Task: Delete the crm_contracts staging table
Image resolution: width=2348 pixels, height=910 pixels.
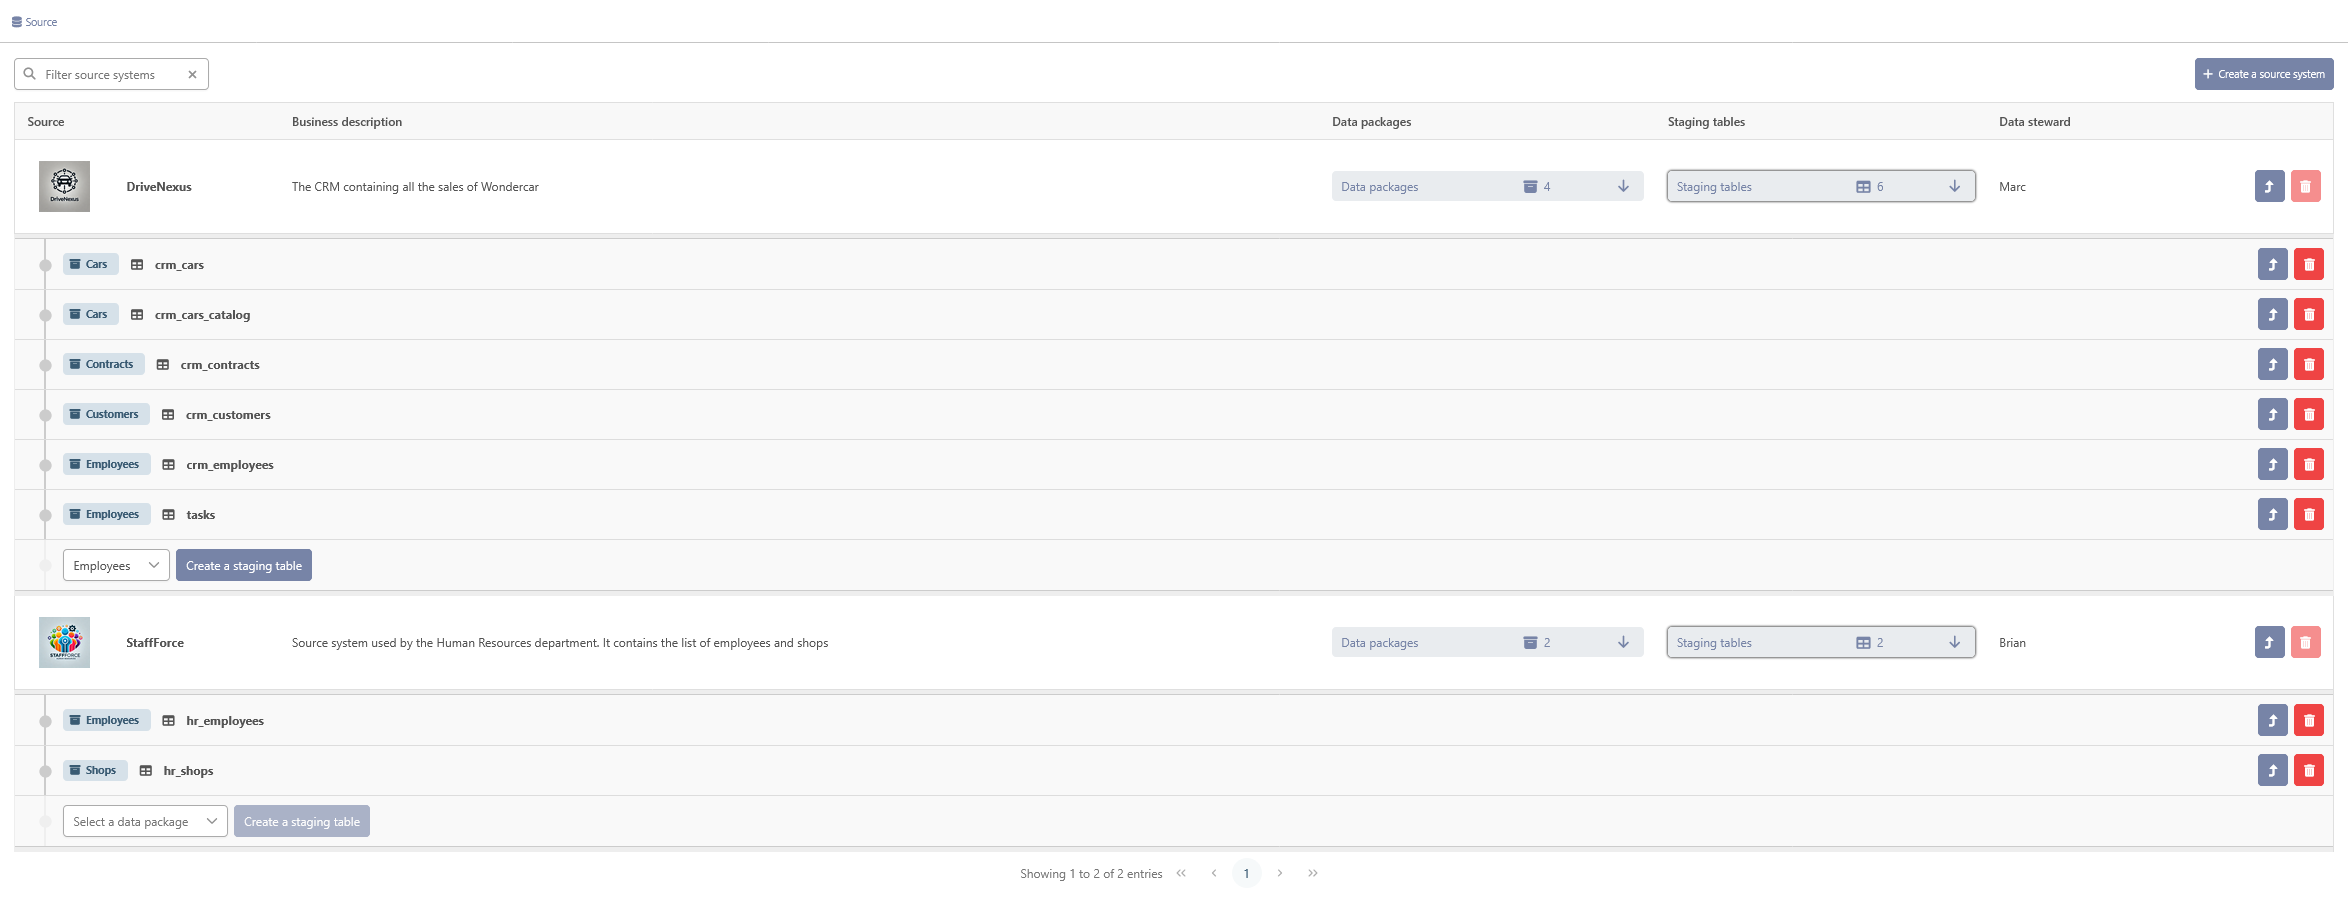Action: [x=2309, y=364]
